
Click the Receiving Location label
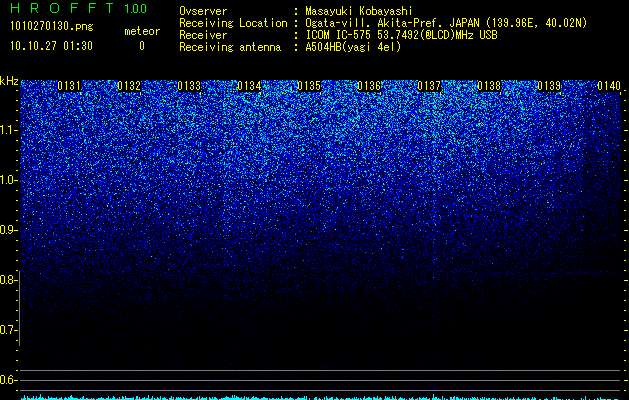click(233, 23)
